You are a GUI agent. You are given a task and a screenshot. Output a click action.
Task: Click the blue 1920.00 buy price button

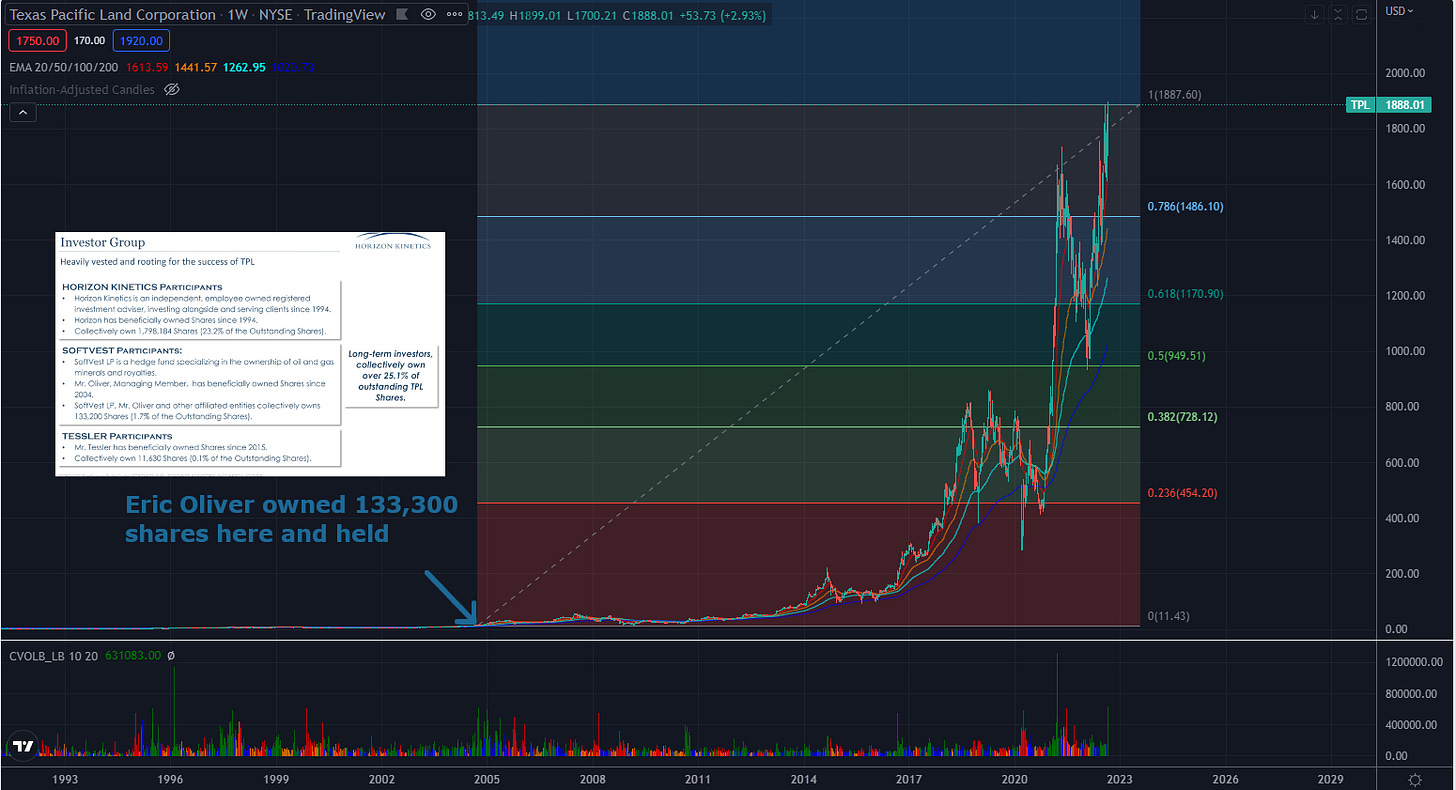pyautogui.click(x=141, y=41)
